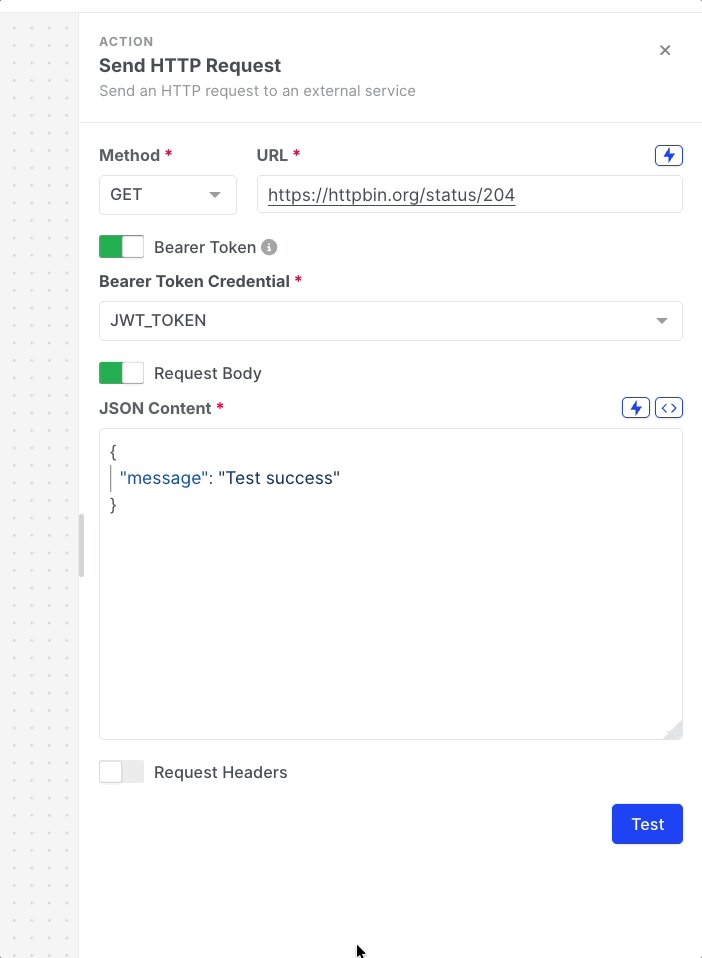Click the Send HTTP Request heading
Image resolution: width=702 pixels, height=958 pixels.
(x=190, y=65)
